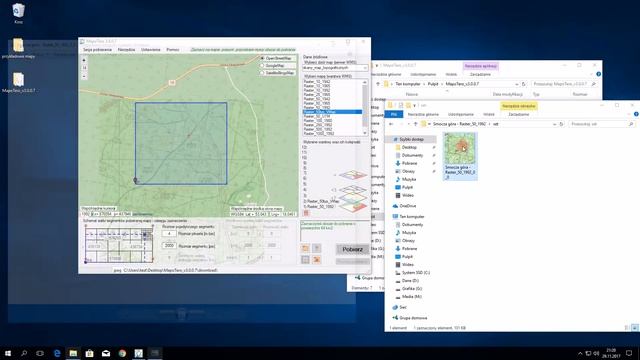Click the segment grid schematic preview
Screen dimensions: 640x360
[x=119, y=244]
